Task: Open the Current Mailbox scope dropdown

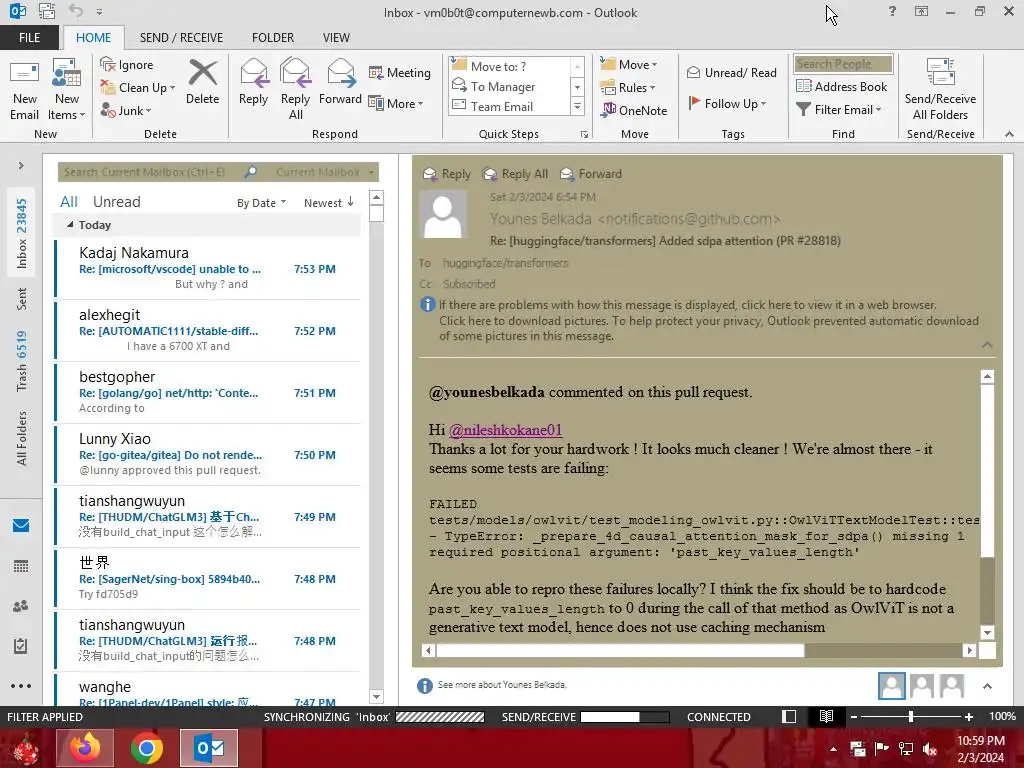Action: pos(325,172)
